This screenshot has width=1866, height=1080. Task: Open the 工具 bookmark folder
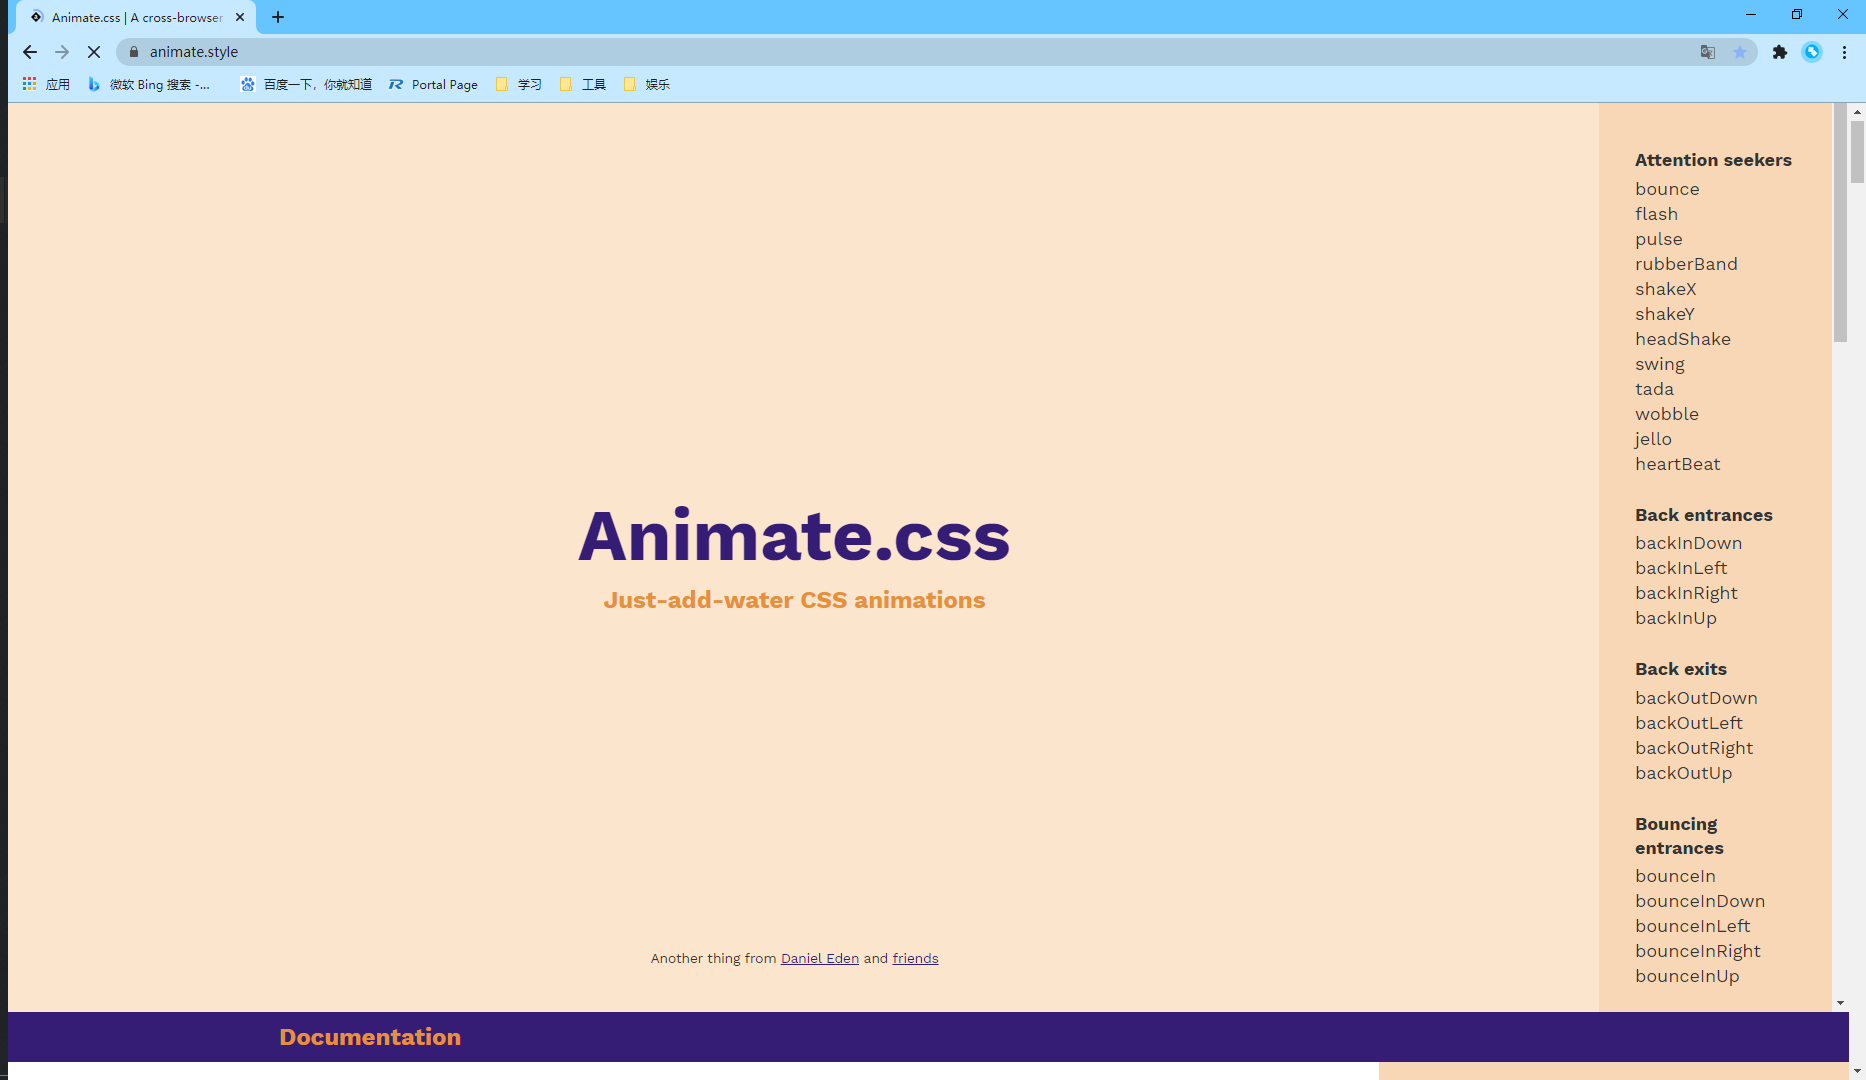(x=583, y=85)
